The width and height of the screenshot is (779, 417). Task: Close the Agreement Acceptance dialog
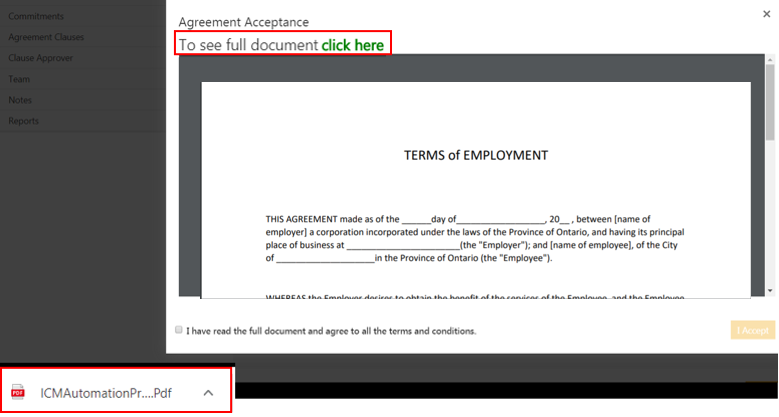[767, 14]
